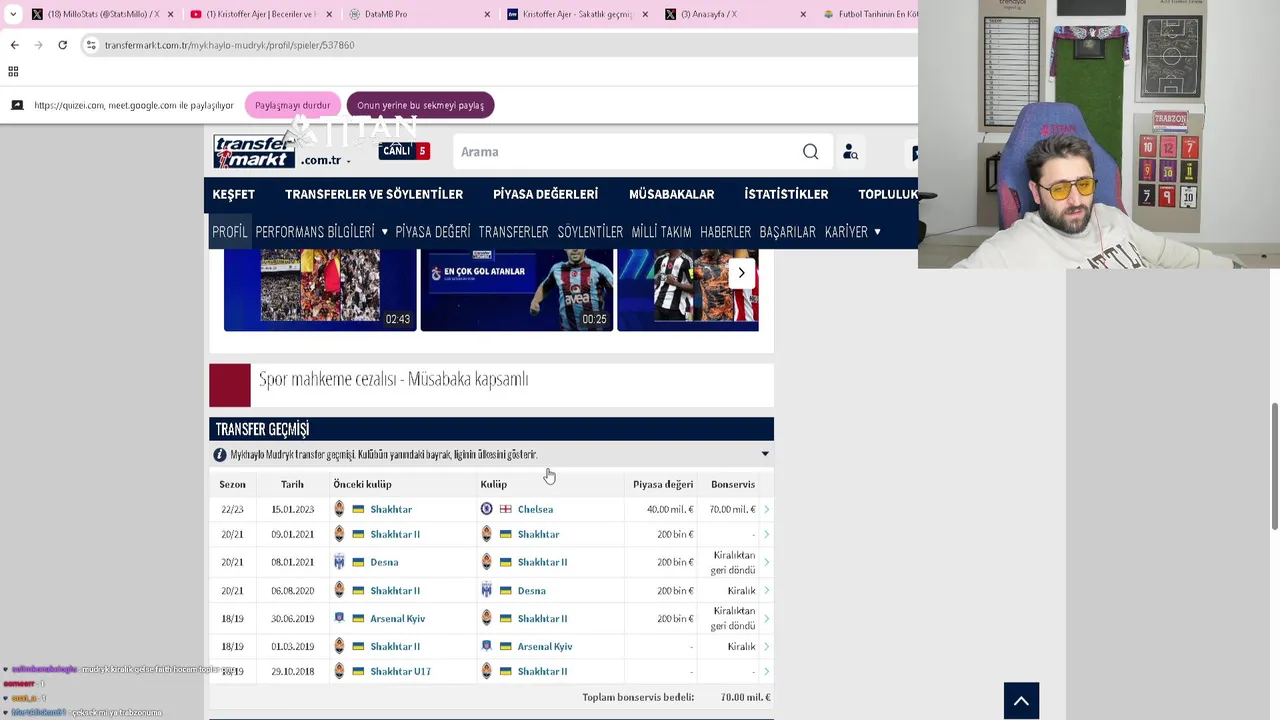Click Onun yerine bu sekmeyi paylaş button
The image size is (1280, 720).
[x=420, y=105]
